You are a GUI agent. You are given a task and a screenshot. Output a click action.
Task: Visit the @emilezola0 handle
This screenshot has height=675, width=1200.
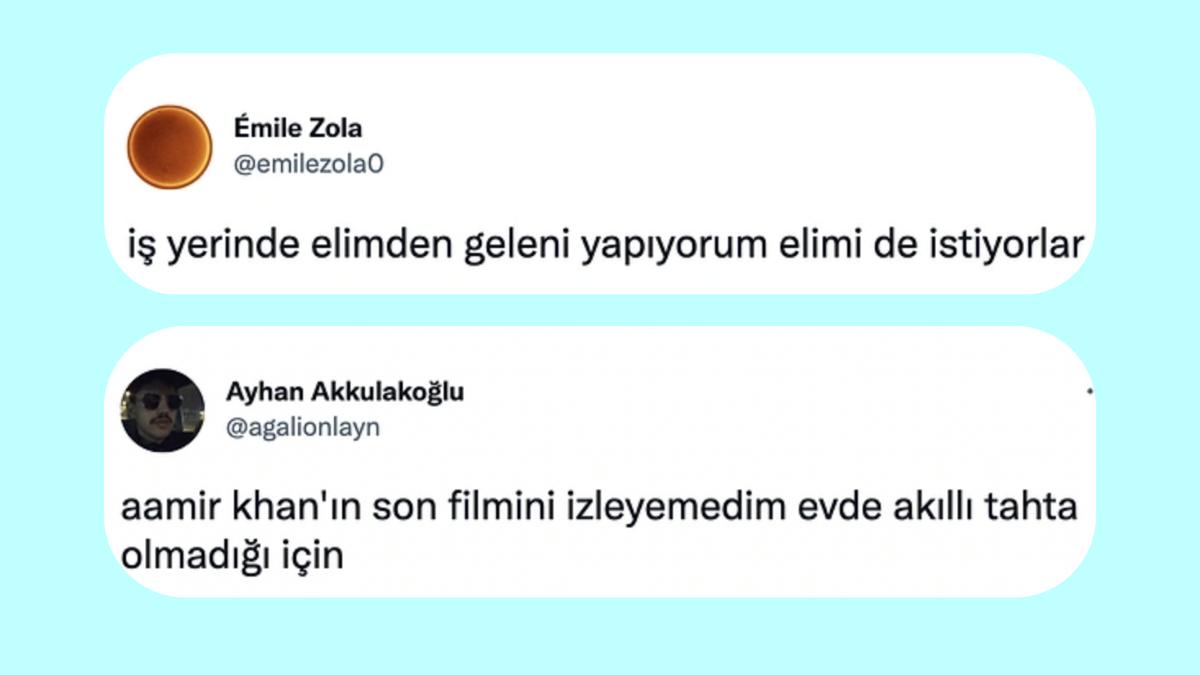coord(307,165)
